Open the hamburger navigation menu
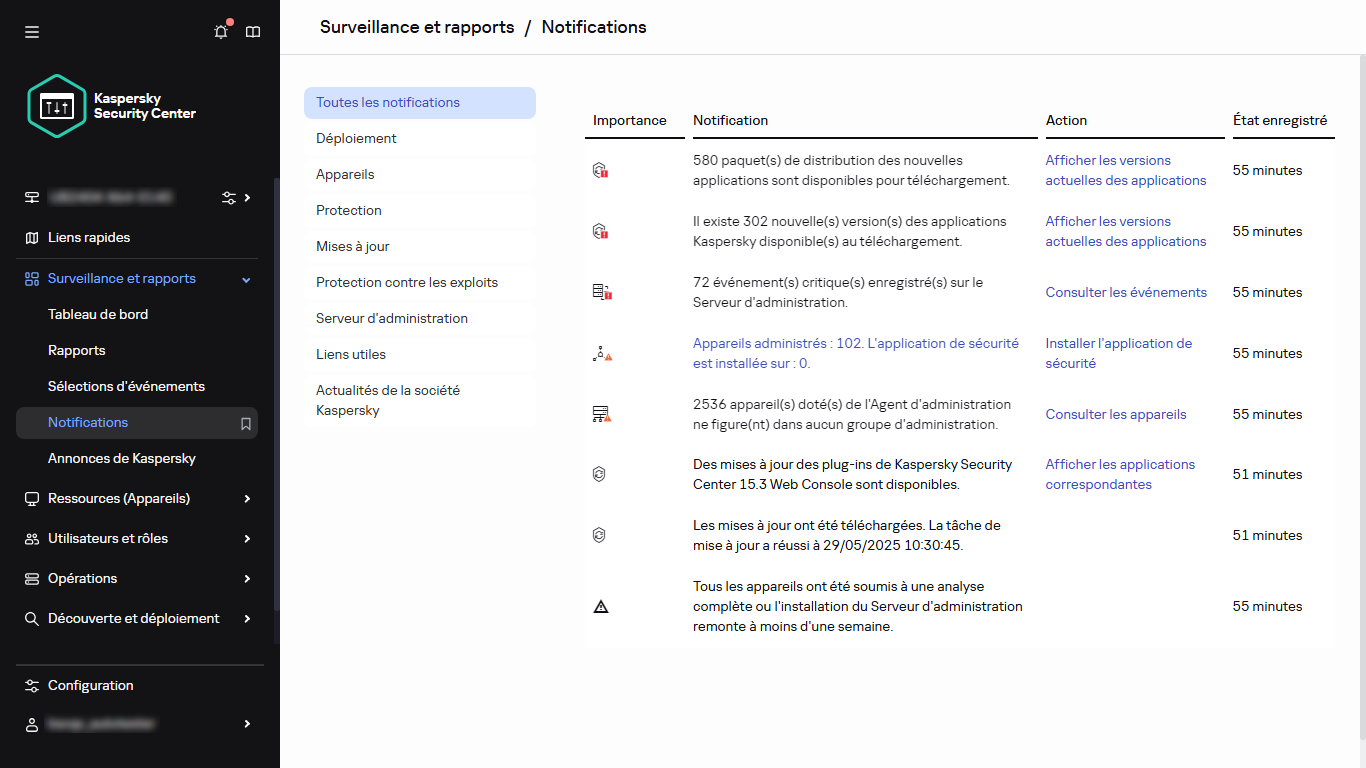Image resolution: width=1366 pixels, height=768 pixels. coord(31,31)
